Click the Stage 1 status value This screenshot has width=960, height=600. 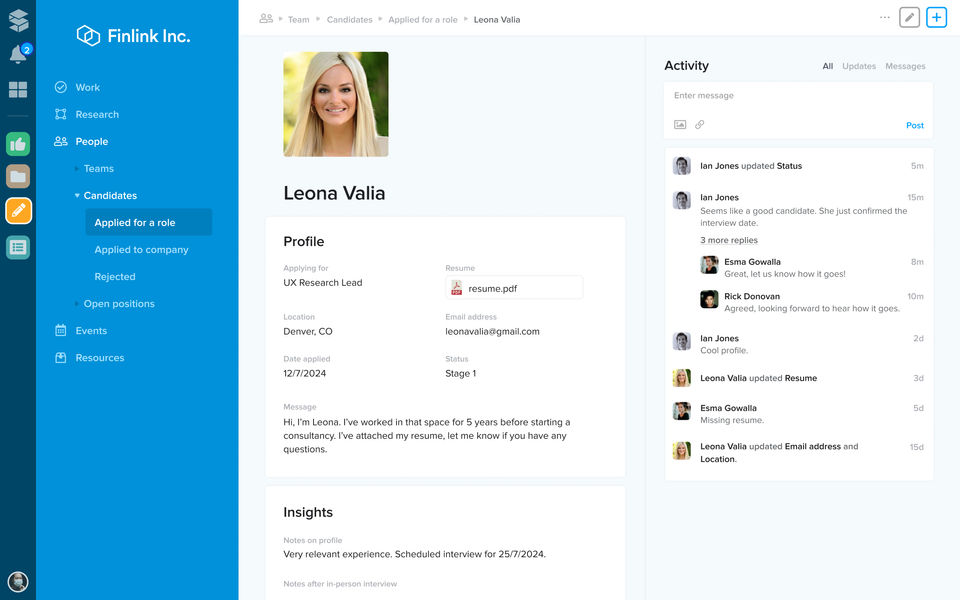click(x=460, y=373)
